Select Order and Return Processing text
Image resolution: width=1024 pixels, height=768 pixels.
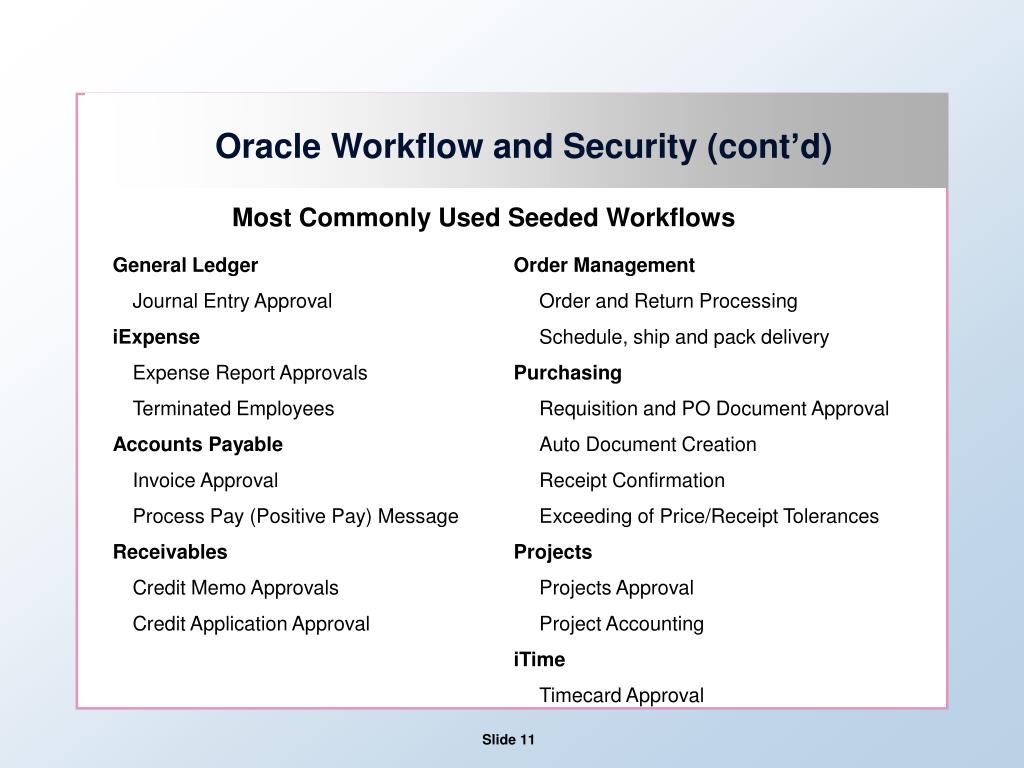(668, 301)
